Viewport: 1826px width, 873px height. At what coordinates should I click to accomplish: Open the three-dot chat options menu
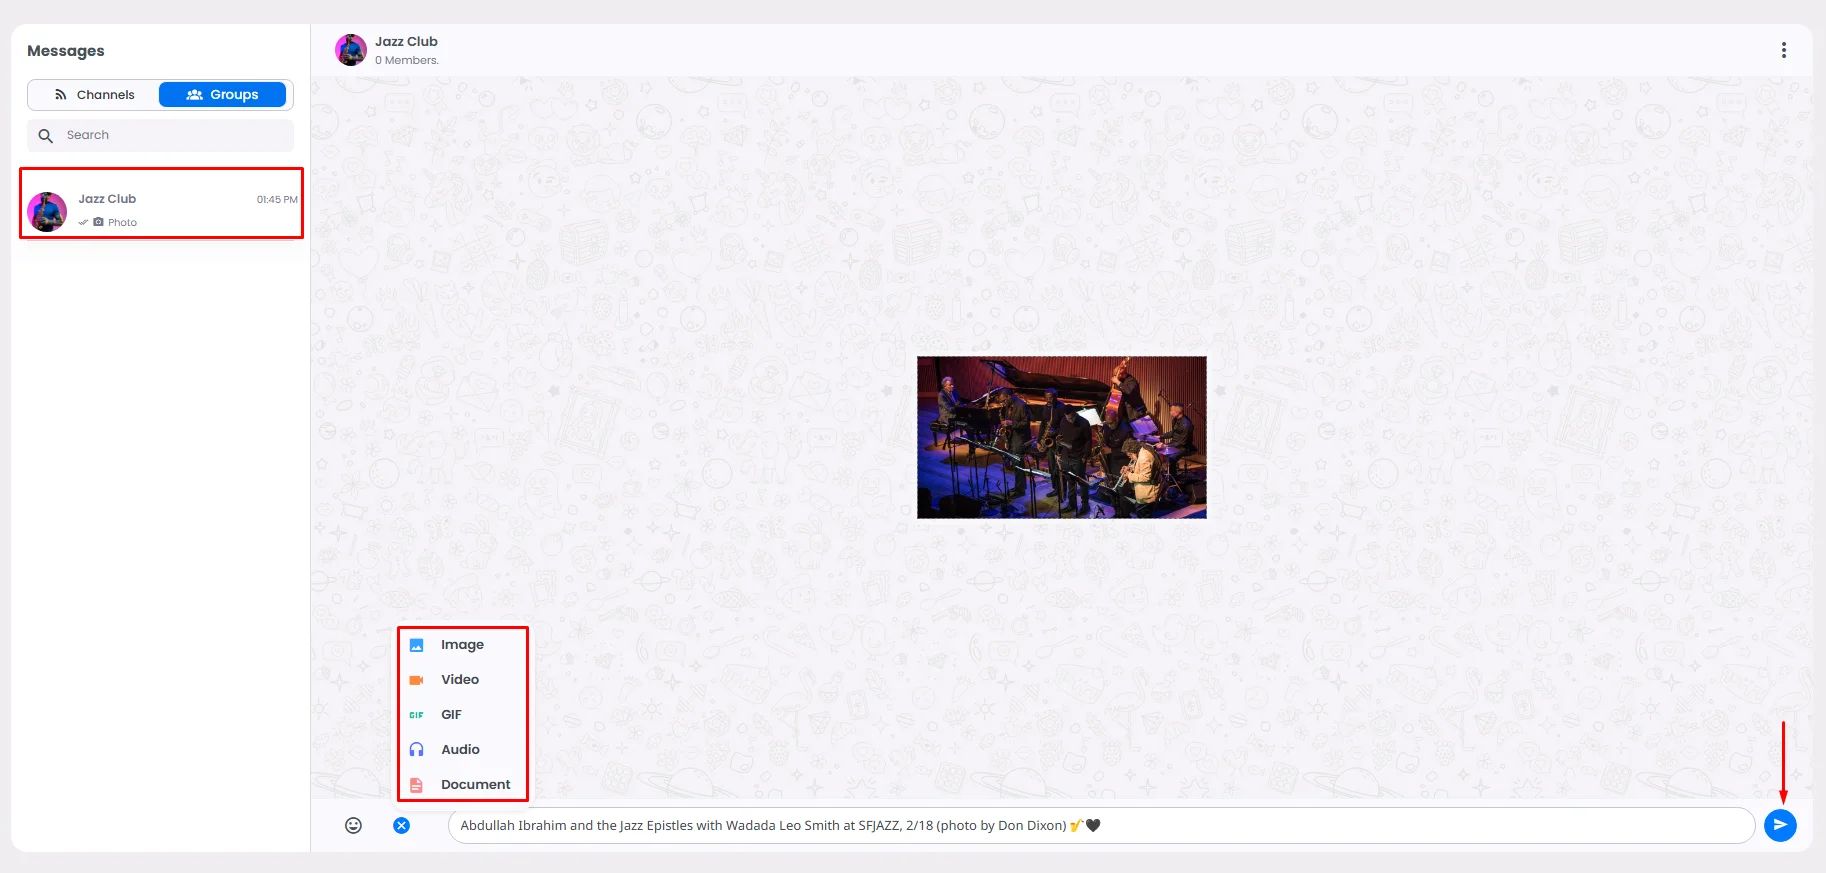pos(1784,50)
